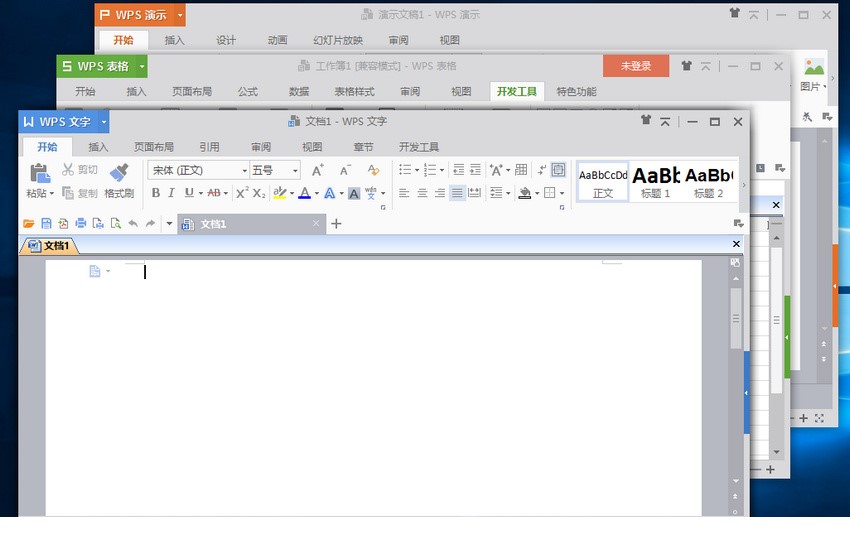Click the Copy icon in clipboard group
The height and width of the screenshot is (540, 850).
tap(68, 192)
